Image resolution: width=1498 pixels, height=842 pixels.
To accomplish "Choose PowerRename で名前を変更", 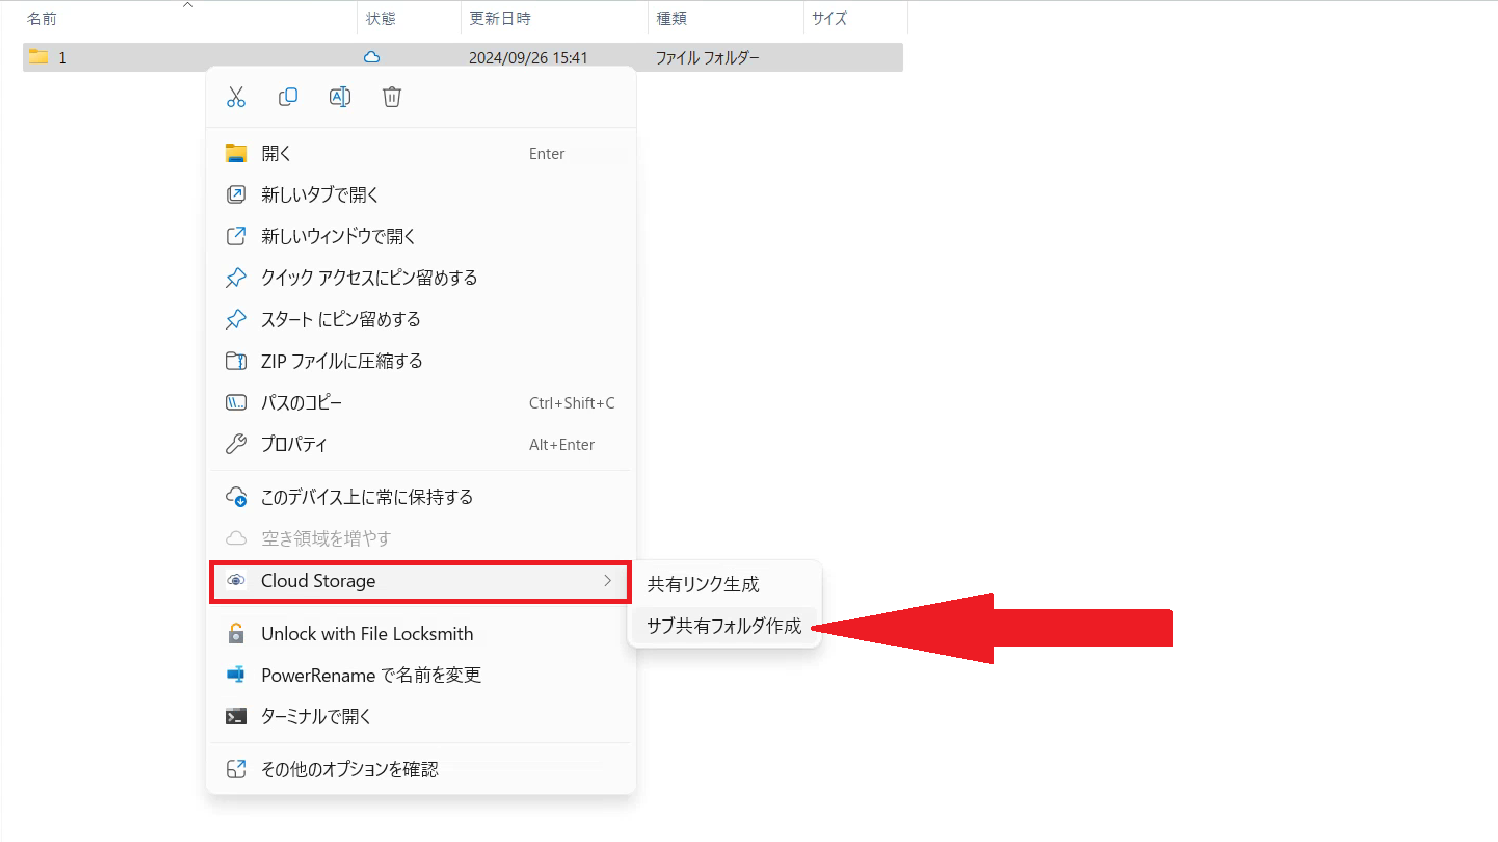I will [420, 675].
